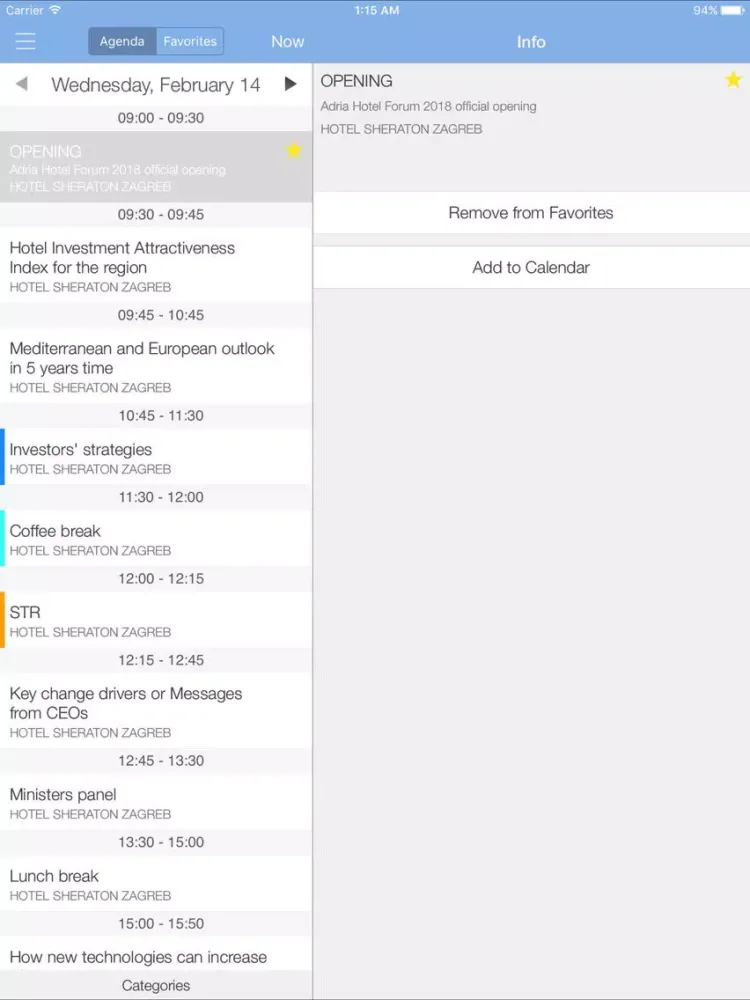Click the Info panel title
750x1000 pixels.
pyautogui.click(x=531, y=42)
